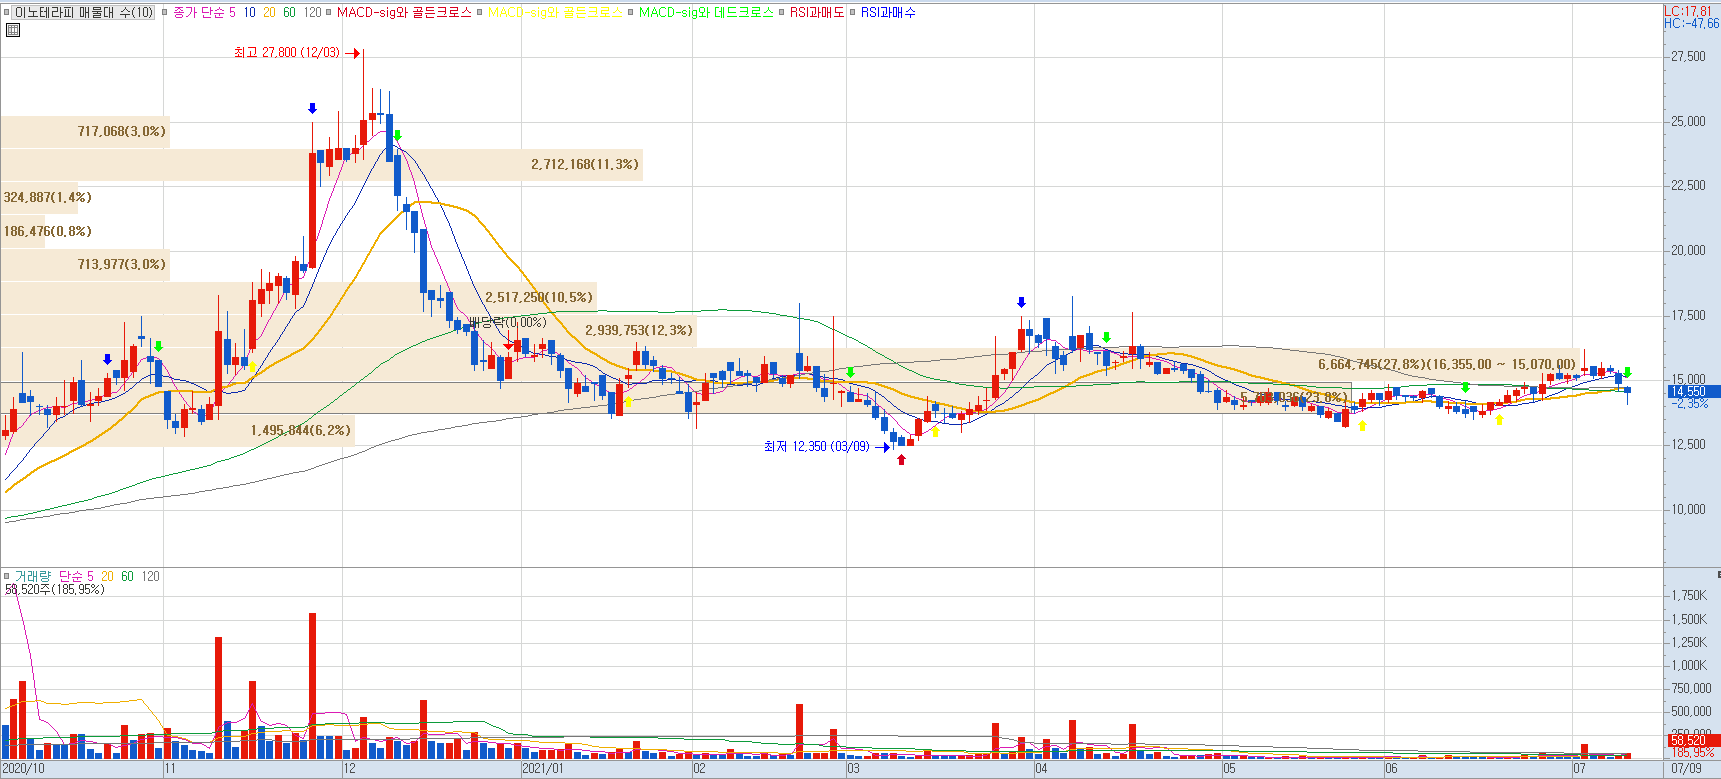Click the 22,500 price axis label
The width and height of the screenshot is (1721, 779).
click(1689, 186)
